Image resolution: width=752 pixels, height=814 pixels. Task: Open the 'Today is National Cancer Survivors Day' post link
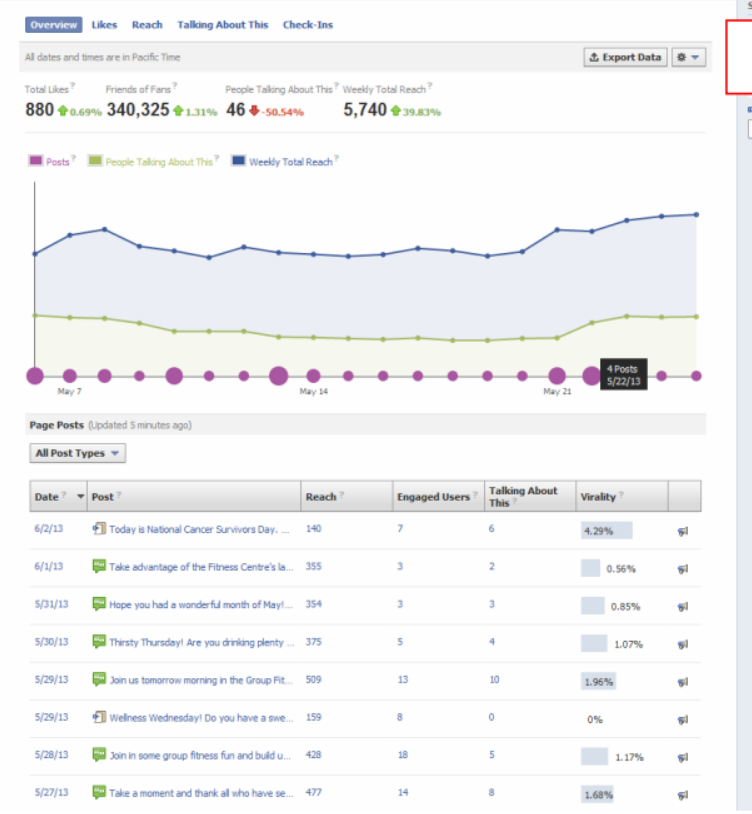click(199, 530)
